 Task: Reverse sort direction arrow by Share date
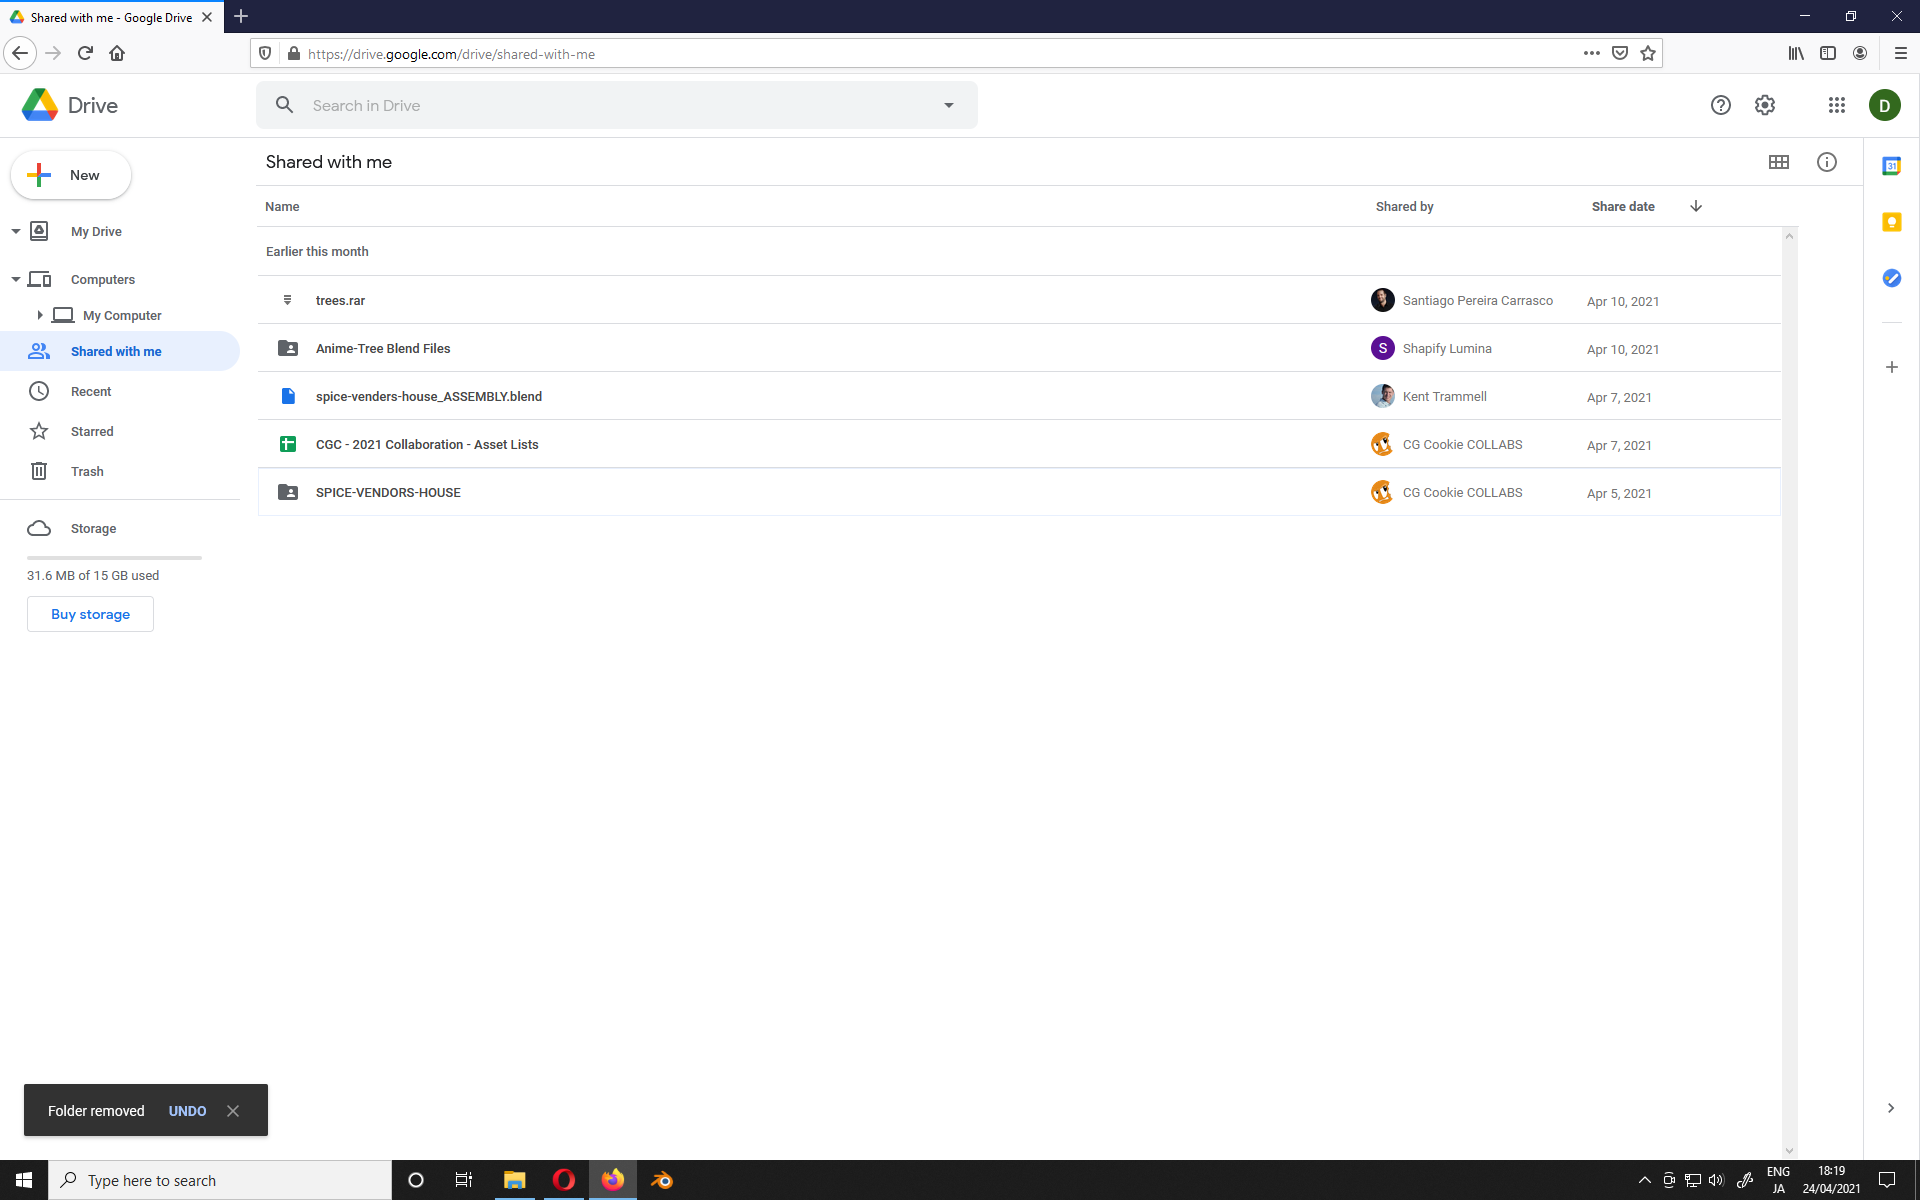[x=1696, y=206]
